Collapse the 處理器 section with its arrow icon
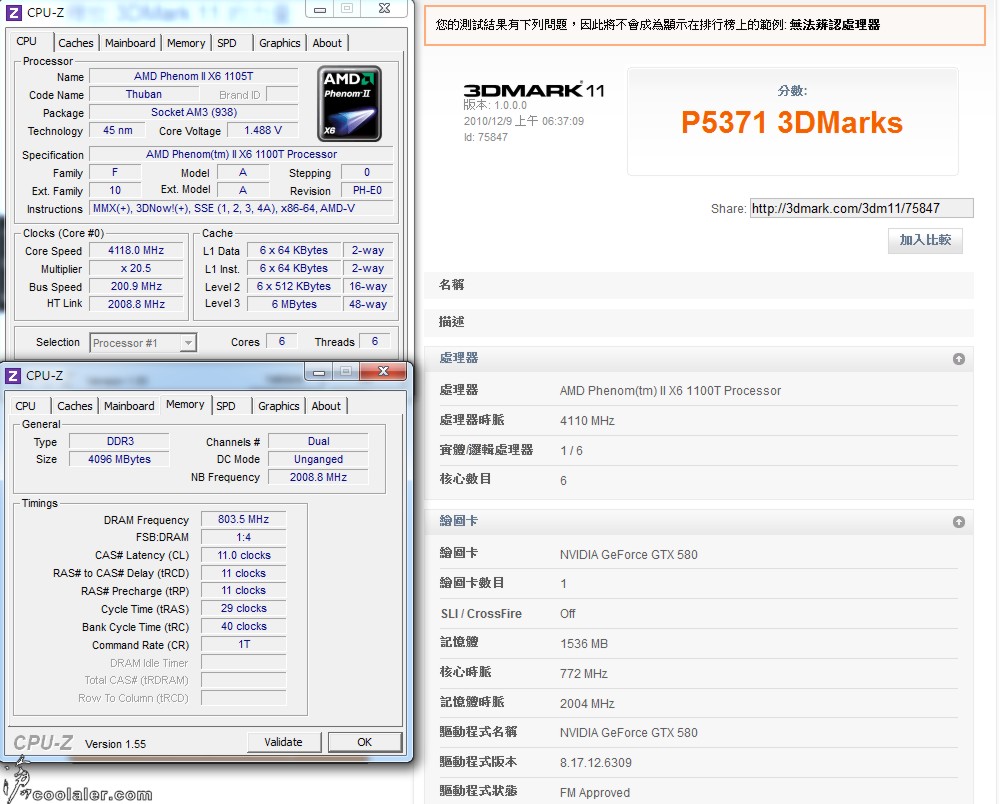Viewport: 1000px width, 804px height. pos(959,359)
